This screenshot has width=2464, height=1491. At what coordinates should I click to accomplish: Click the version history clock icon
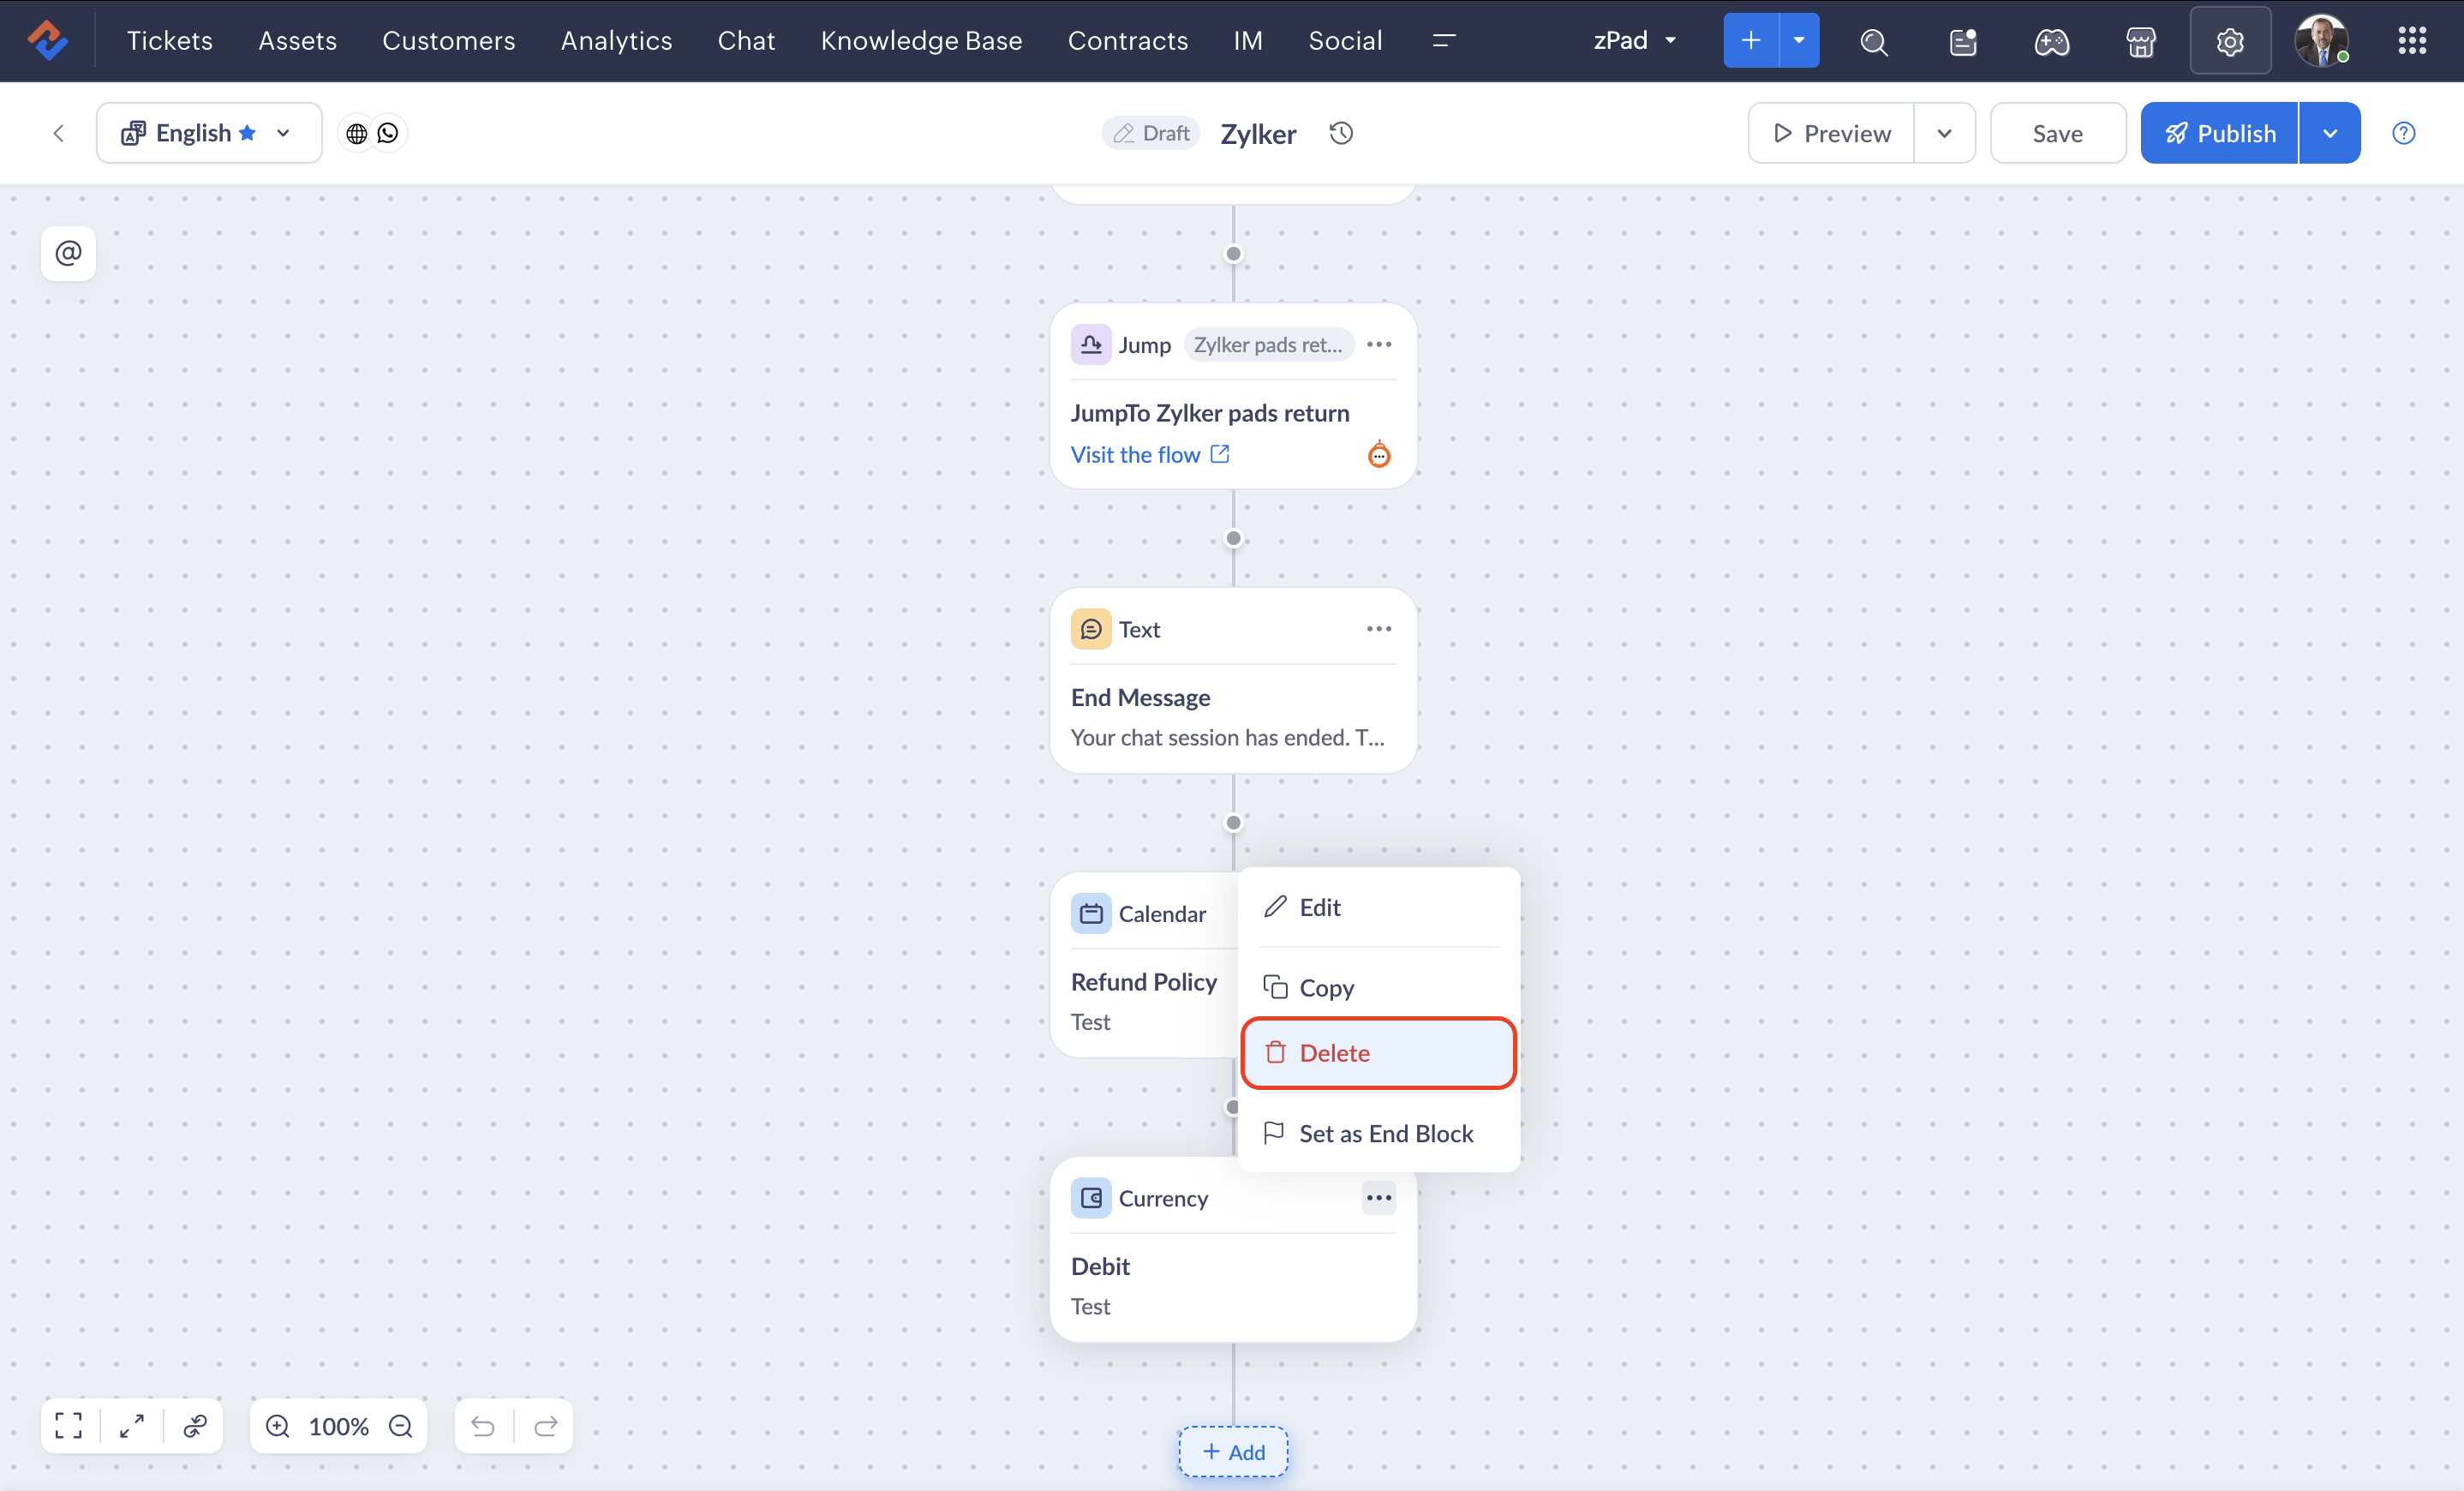1341,133
